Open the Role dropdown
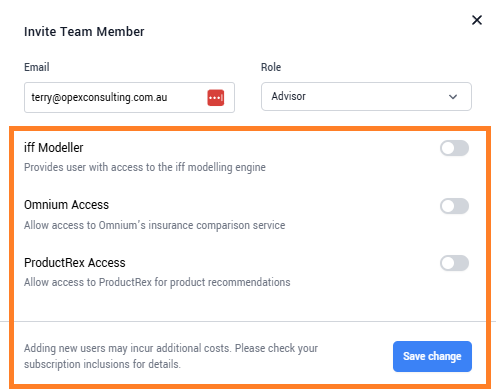Viewport: 496px width, 390px height. (366, 97)
